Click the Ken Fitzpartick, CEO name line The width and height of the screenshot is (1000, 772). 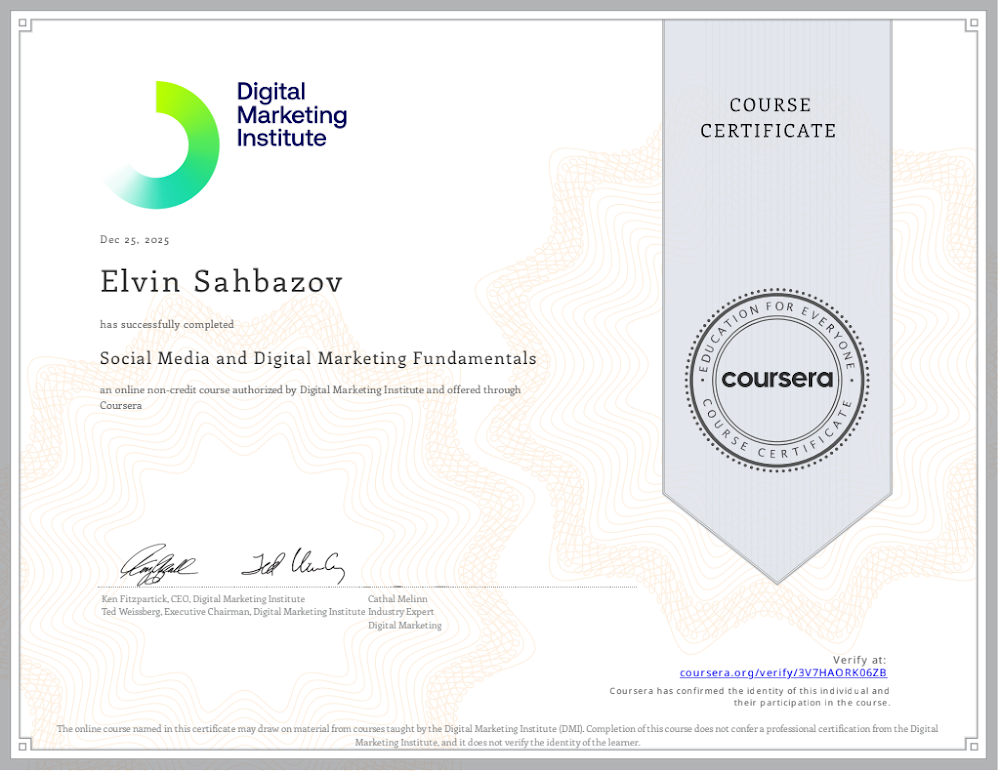[203, 599]
